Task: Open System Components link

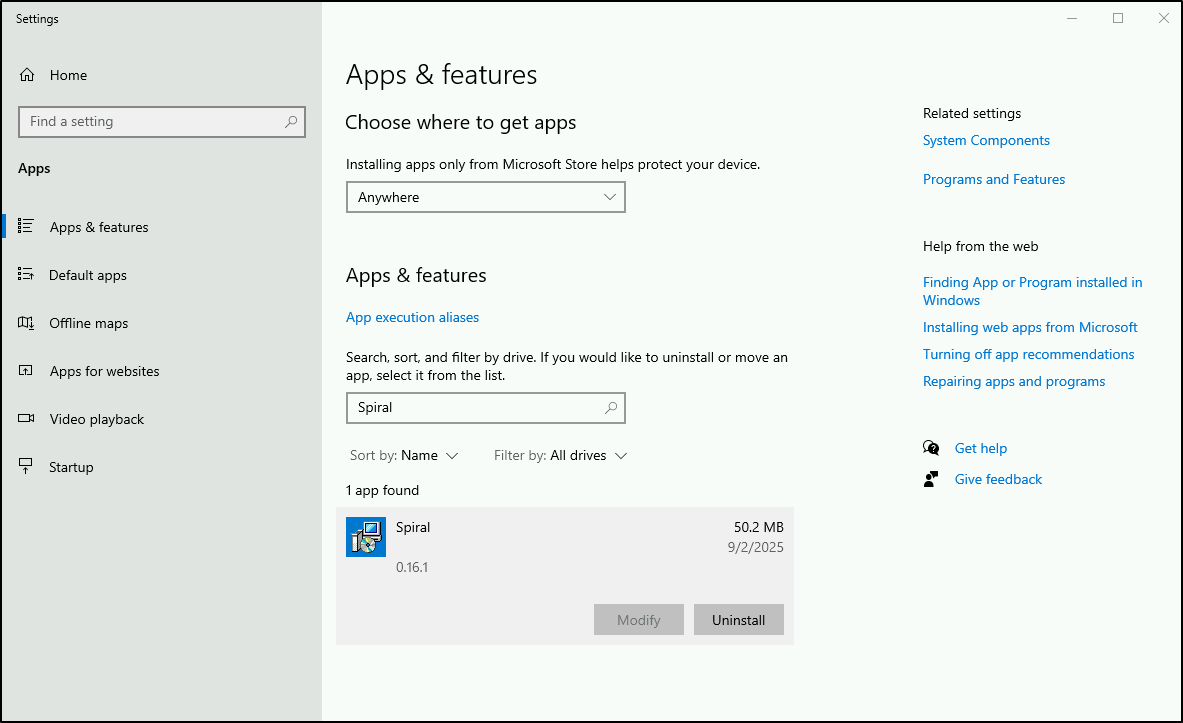Action: [986, 140]
